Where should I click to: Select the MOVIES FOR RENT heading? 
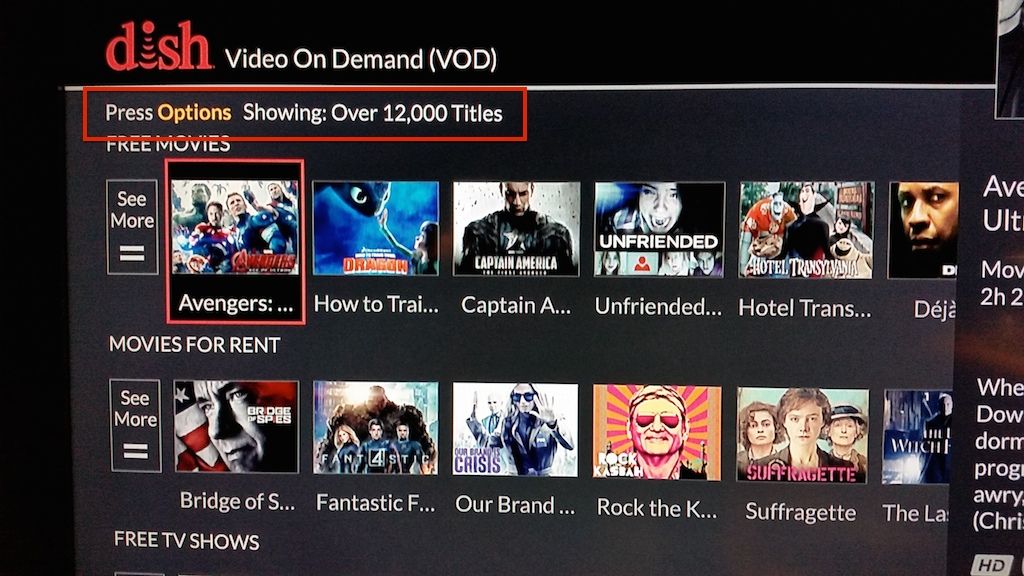[x=195, y=344]
